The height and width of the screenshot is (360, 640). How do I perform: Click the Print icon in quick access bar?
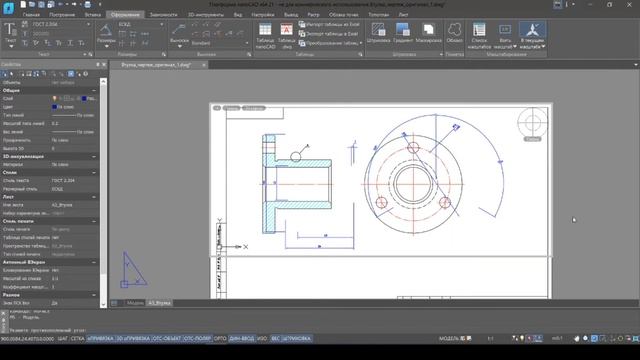pos(87,4)
